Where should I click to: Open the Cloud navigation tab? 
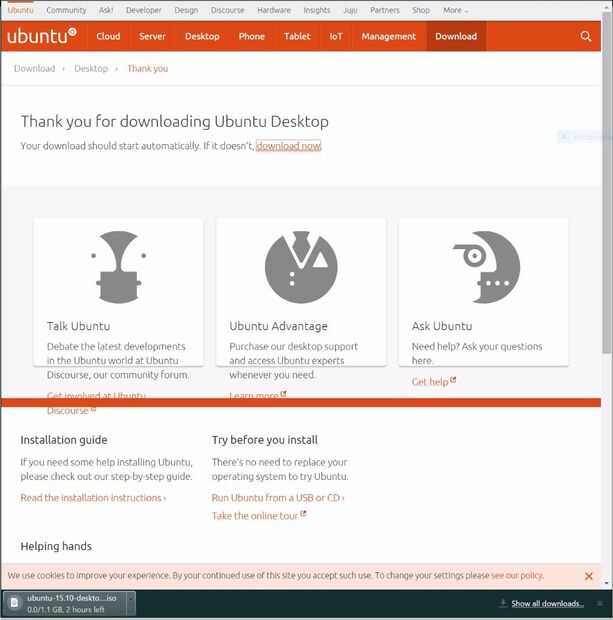pos(108,36)
